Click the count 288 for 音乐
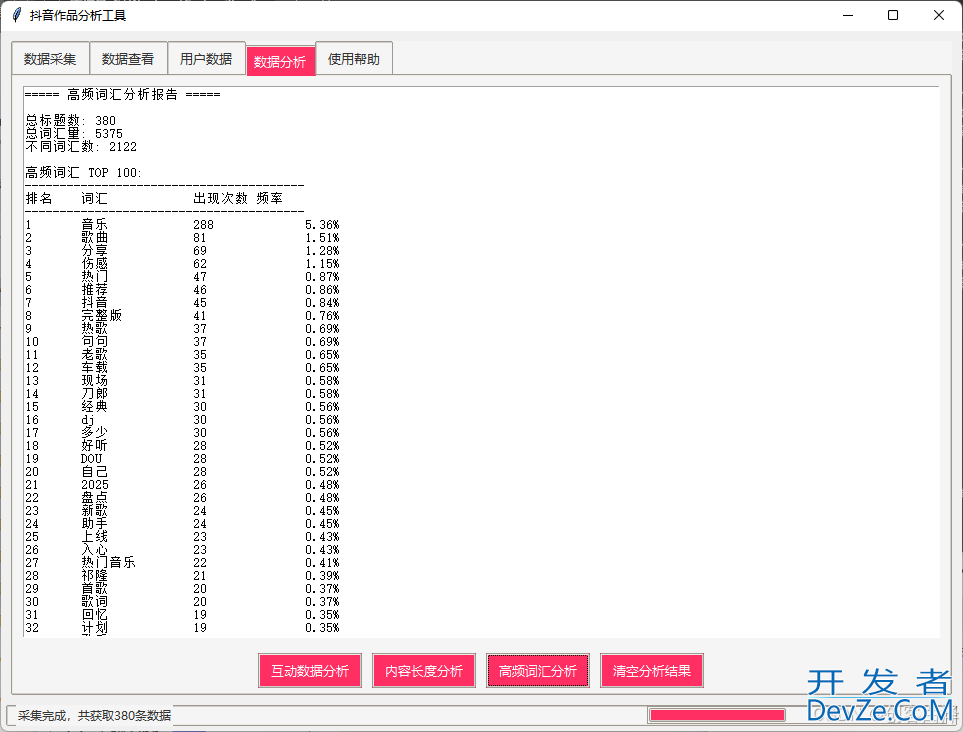Viewport: 963px width, 732px height. coord(203,225)
